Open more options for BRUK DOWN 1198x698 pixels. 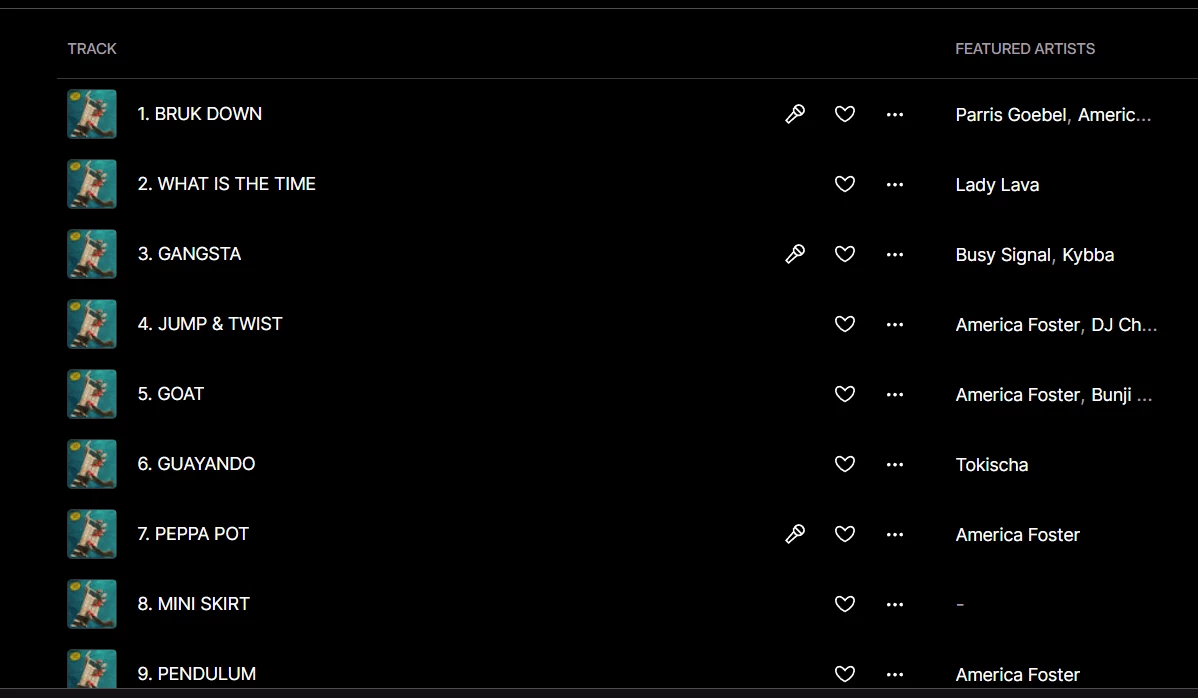pos(895,114)
